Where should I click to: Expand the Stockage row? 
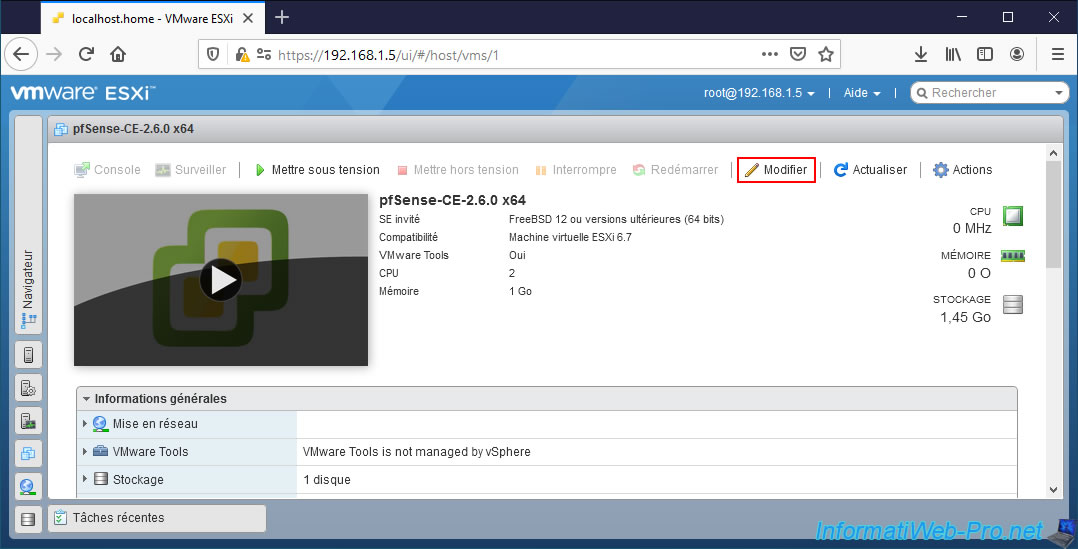click(85, 479)
